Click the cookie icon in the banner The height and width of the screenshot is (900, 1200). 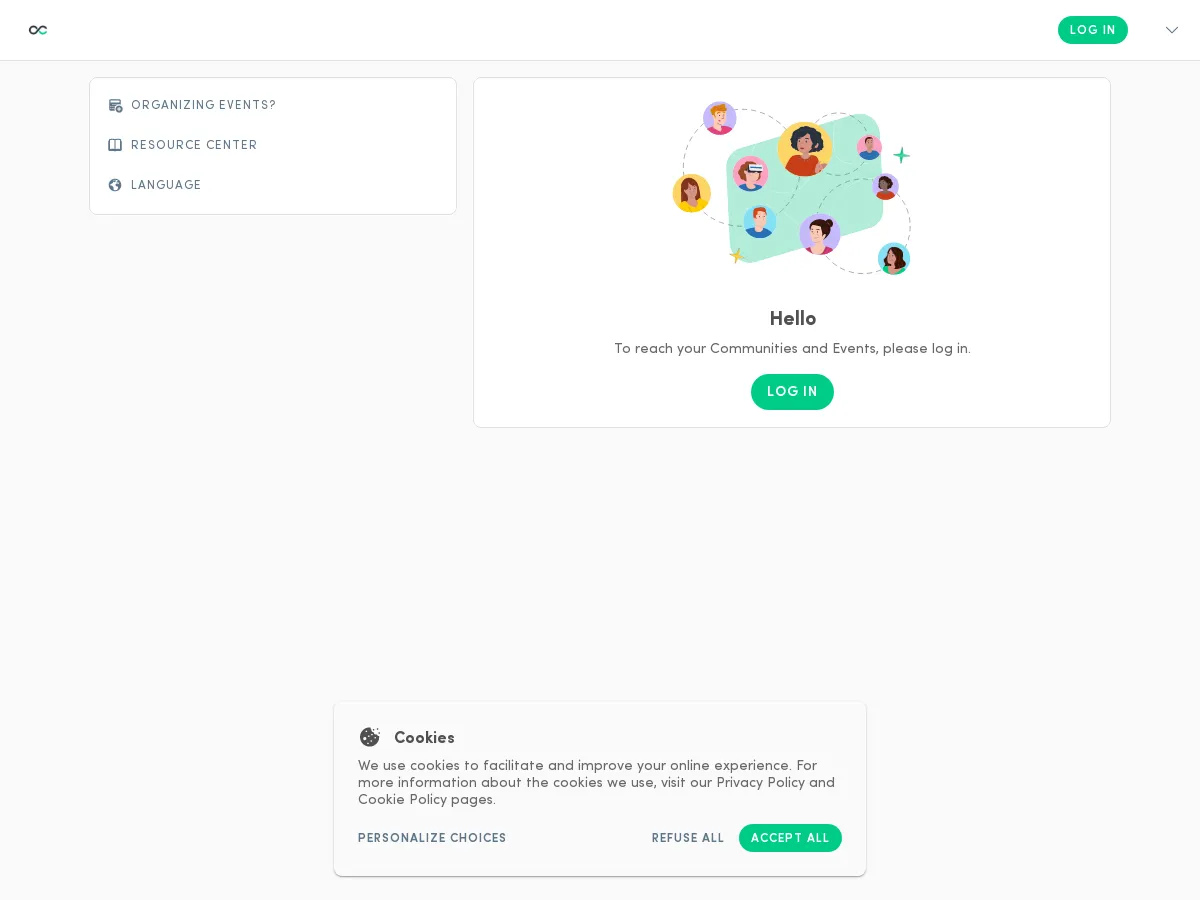(x=370, y=737)
